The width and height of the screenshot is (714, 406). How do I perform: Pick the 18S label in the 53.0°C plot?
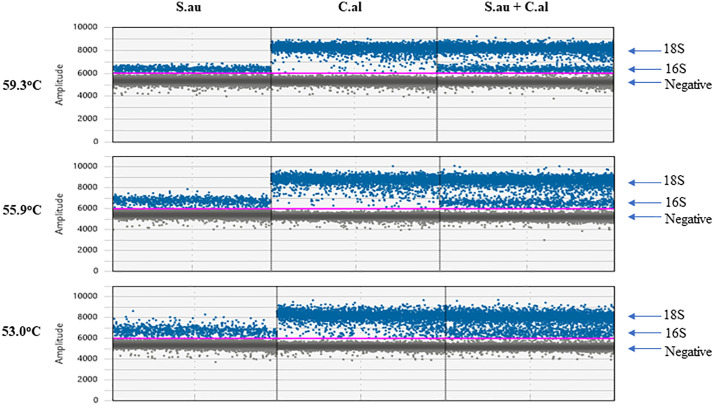(x=674, y=315)
